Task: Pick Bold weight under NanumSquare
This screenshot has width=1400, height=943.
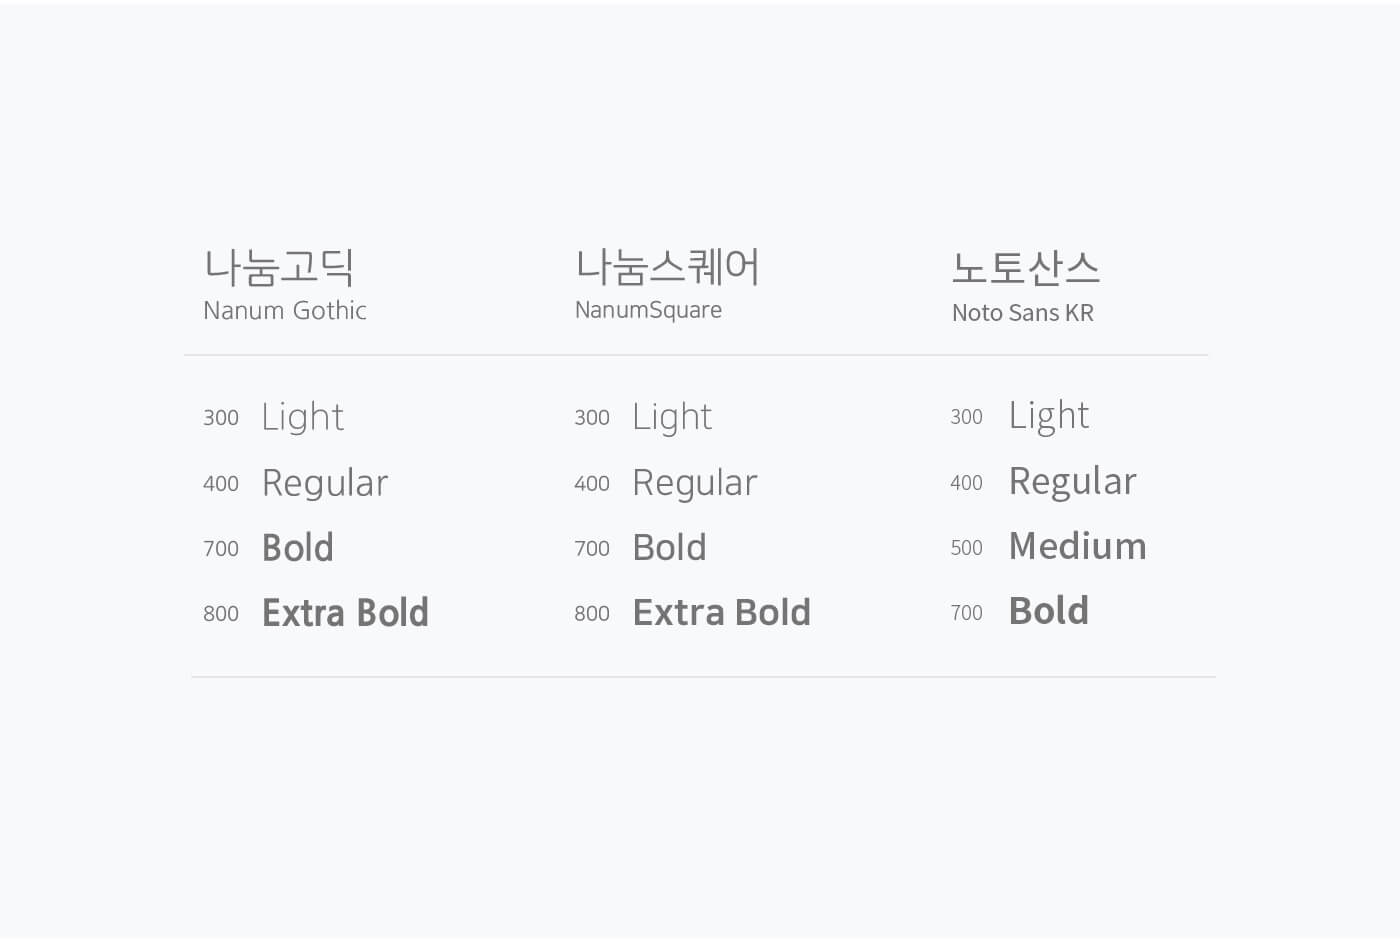Action: pyautogui.click(x=670, y=548)
